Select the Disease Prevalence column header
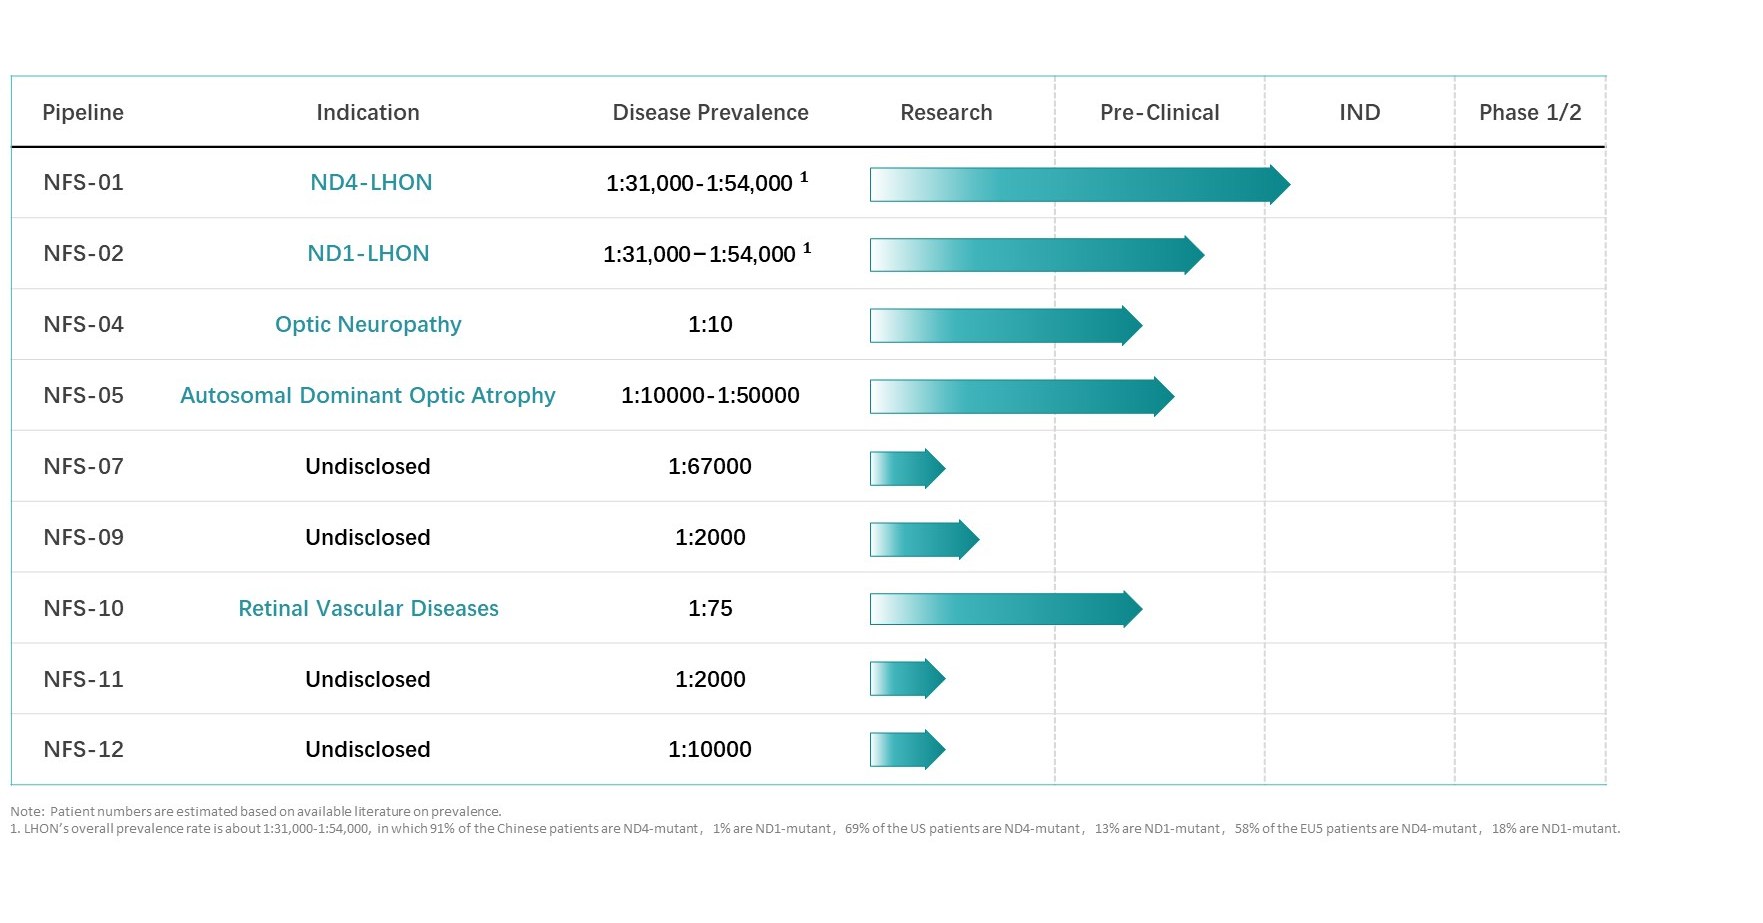This screenshot has height=923, width=1763. pyautogui.click(x=710, y=113)
